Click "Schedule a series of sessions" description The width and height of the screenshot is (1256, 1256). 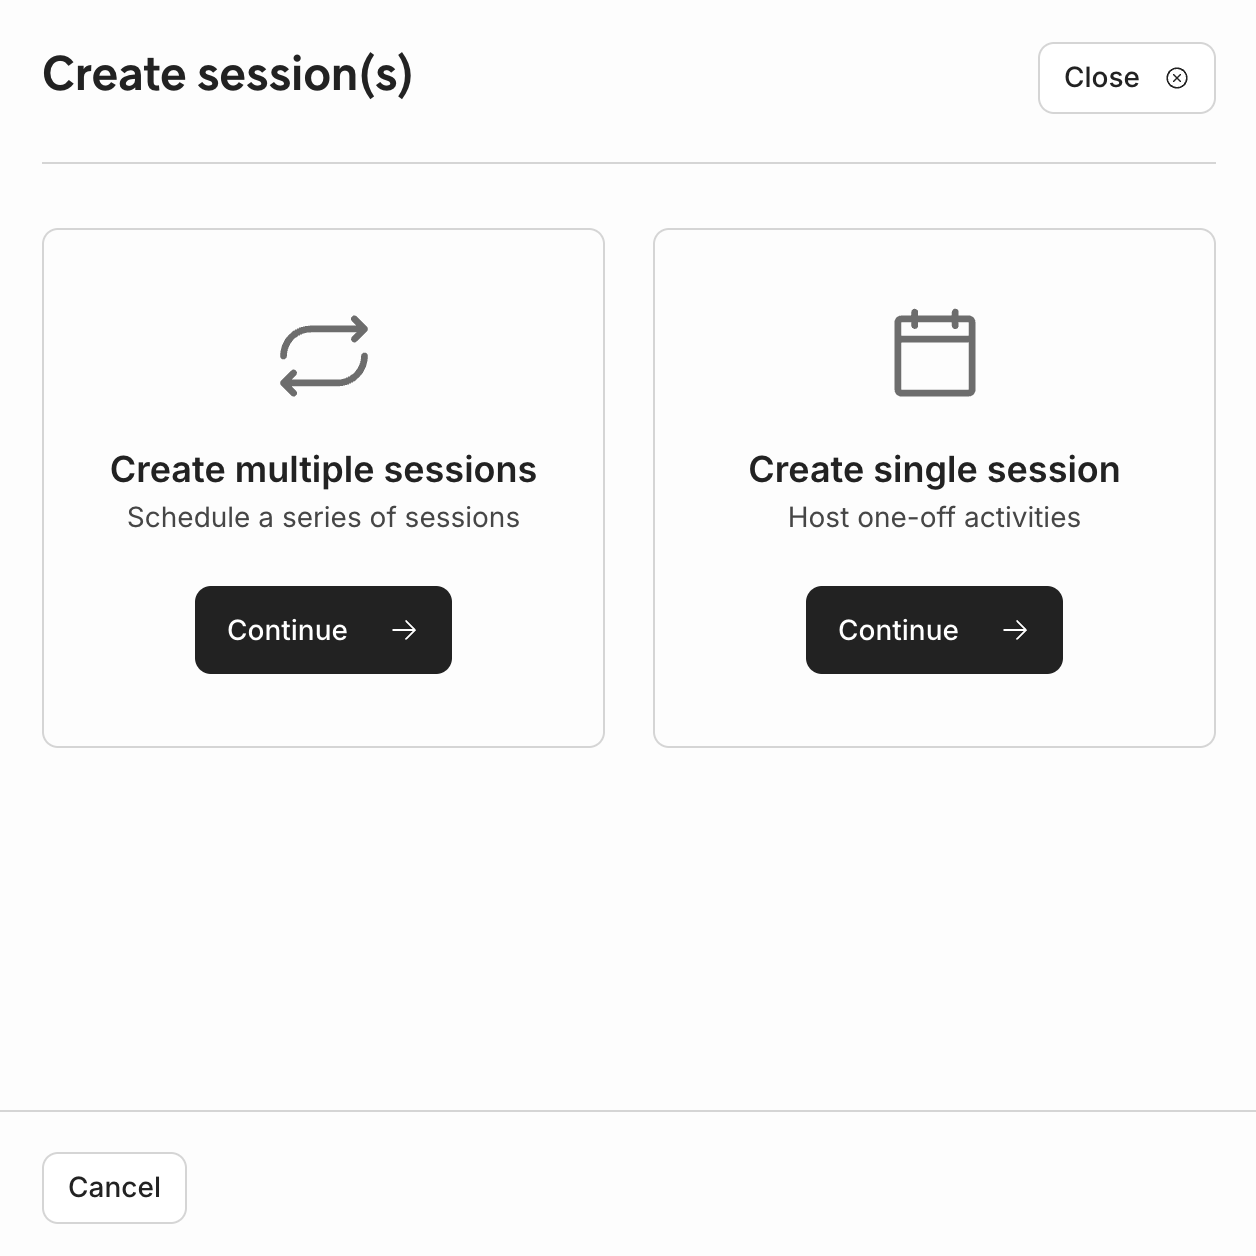(x=323, y=518)
